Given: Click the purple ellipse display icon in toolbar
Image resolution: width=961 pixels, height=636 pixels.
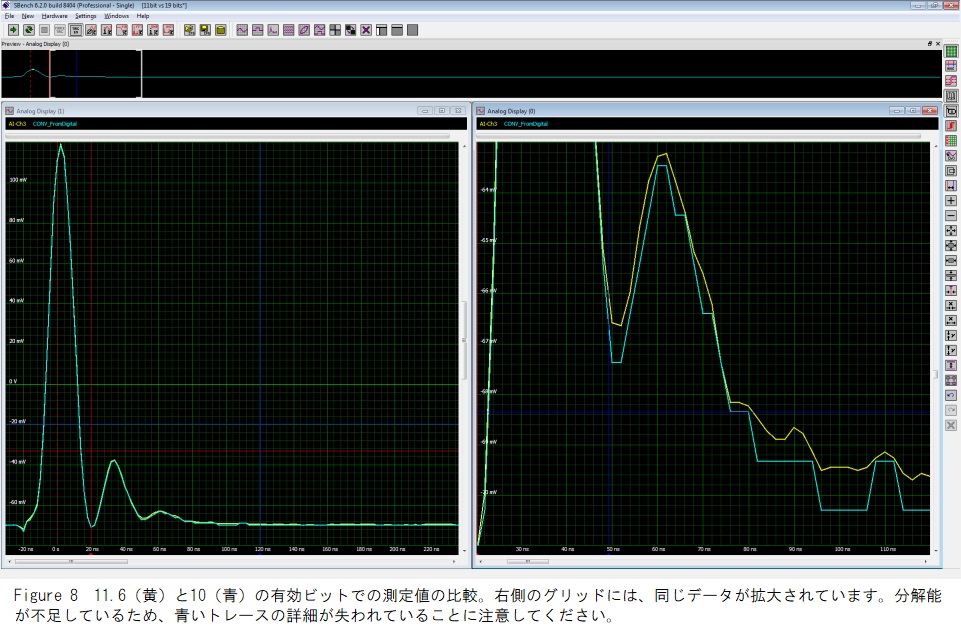Looking at the screenshot, I should coord(304,30).
